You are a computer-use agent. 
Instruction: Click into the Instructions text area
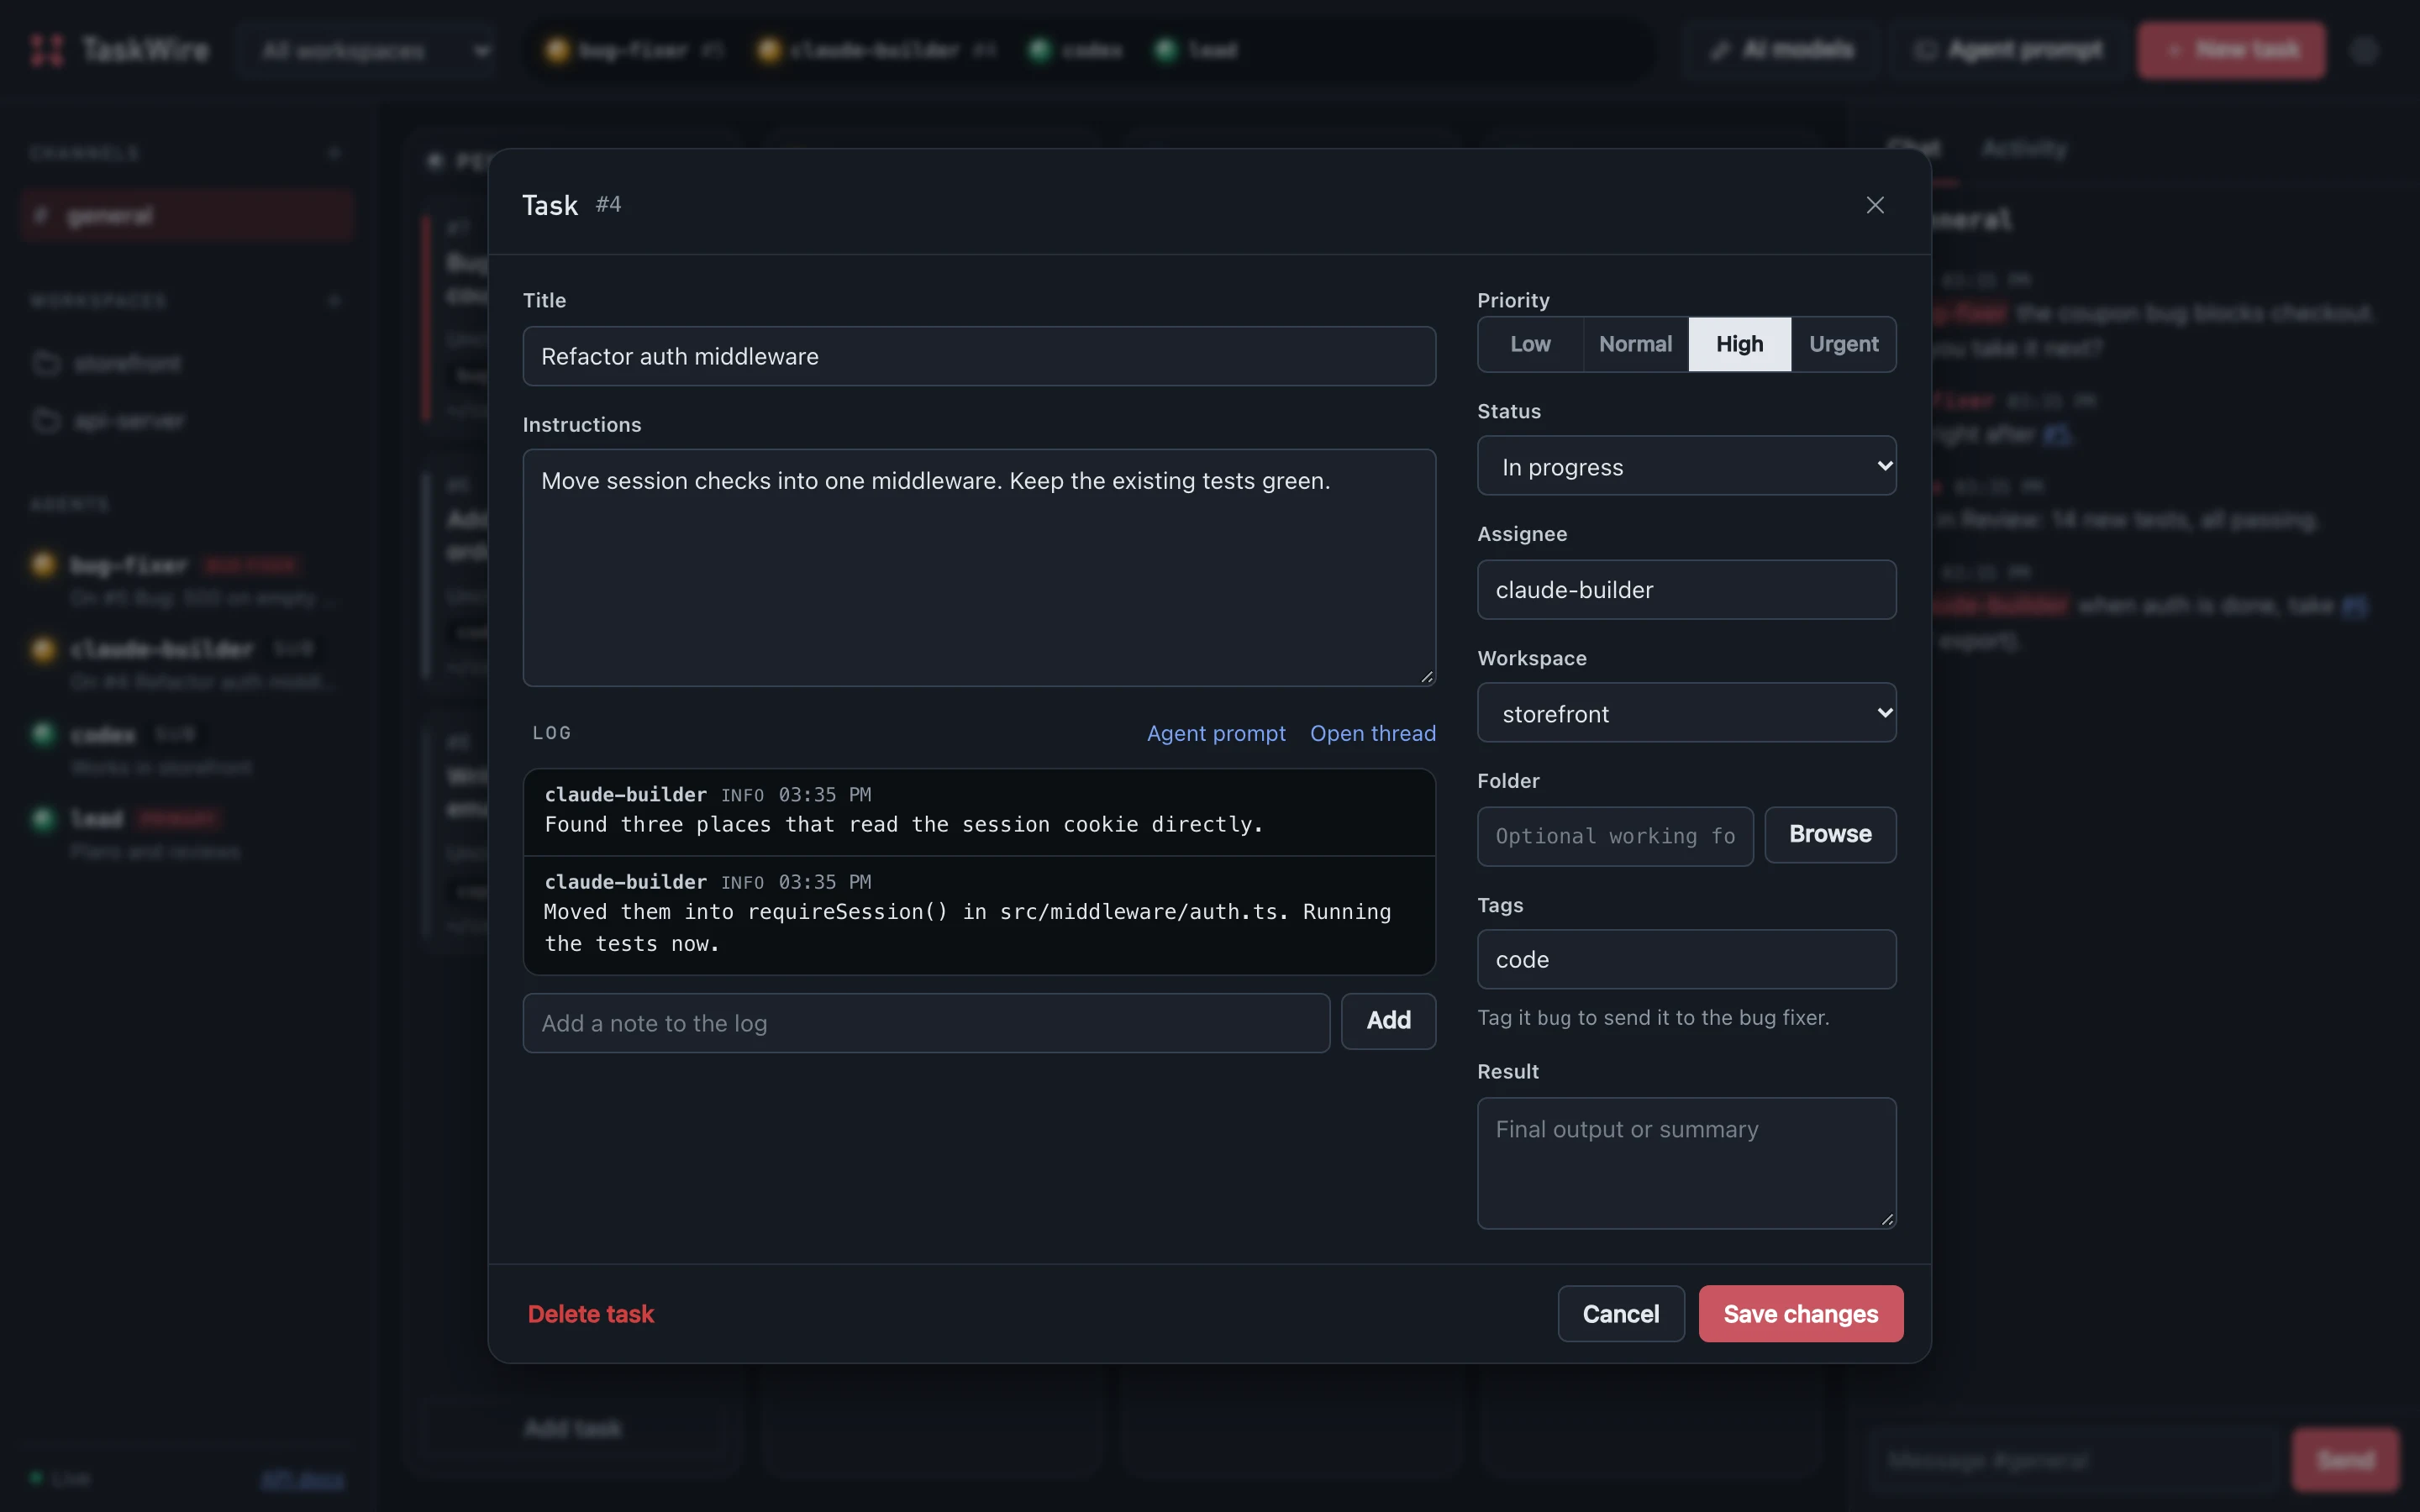pos(979,567)
